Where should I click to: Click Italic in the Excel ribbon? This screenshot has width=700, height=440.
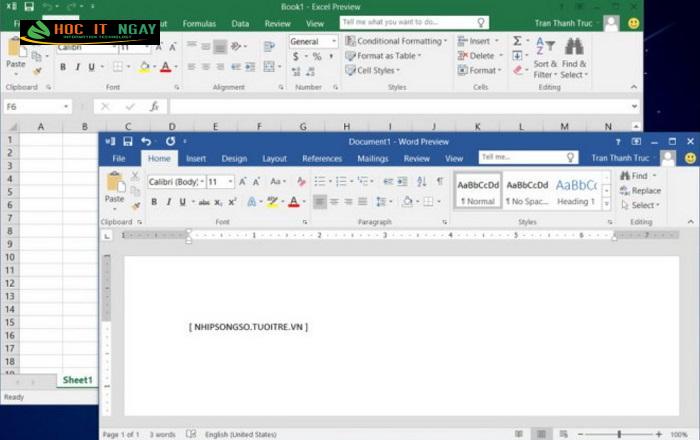(77, 67)
